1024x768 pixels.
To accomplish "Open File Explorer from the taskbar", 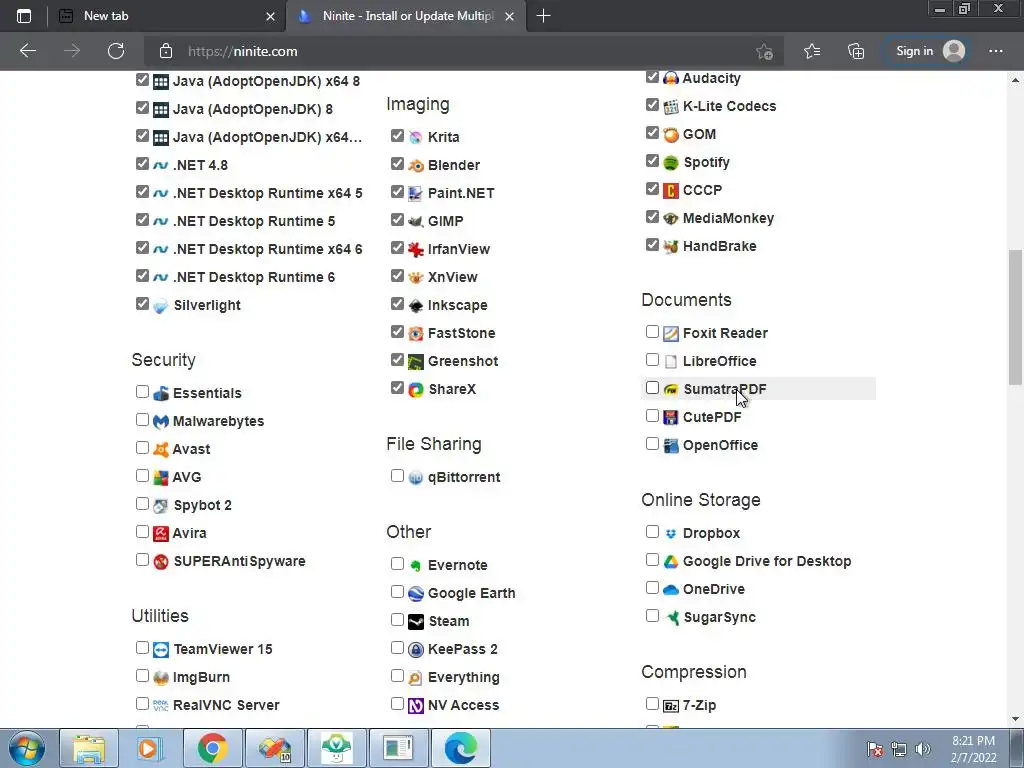I will coord(89,748).
